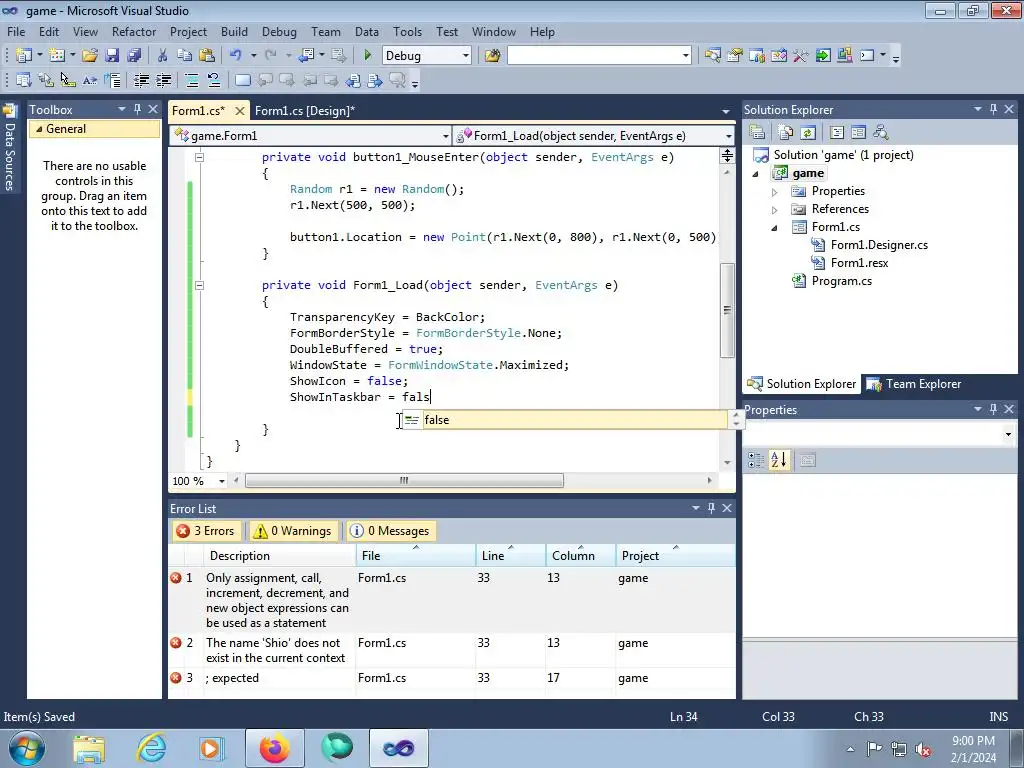
Task: Save the current file with the floppy icon
Action: (112, 56)
